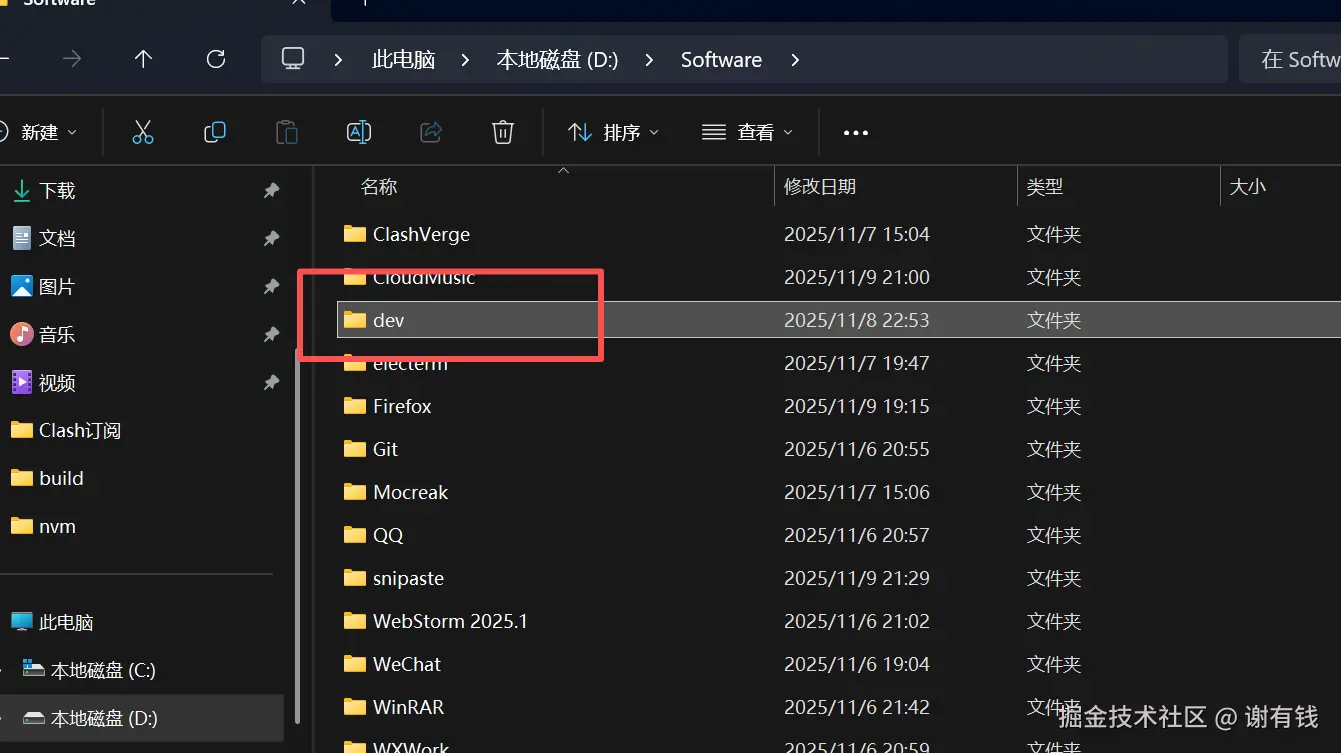Viewport: 1341px width, 753px height.
Task: Unpin 下载 using its pin icon
Action: click(x=271, y=190)
